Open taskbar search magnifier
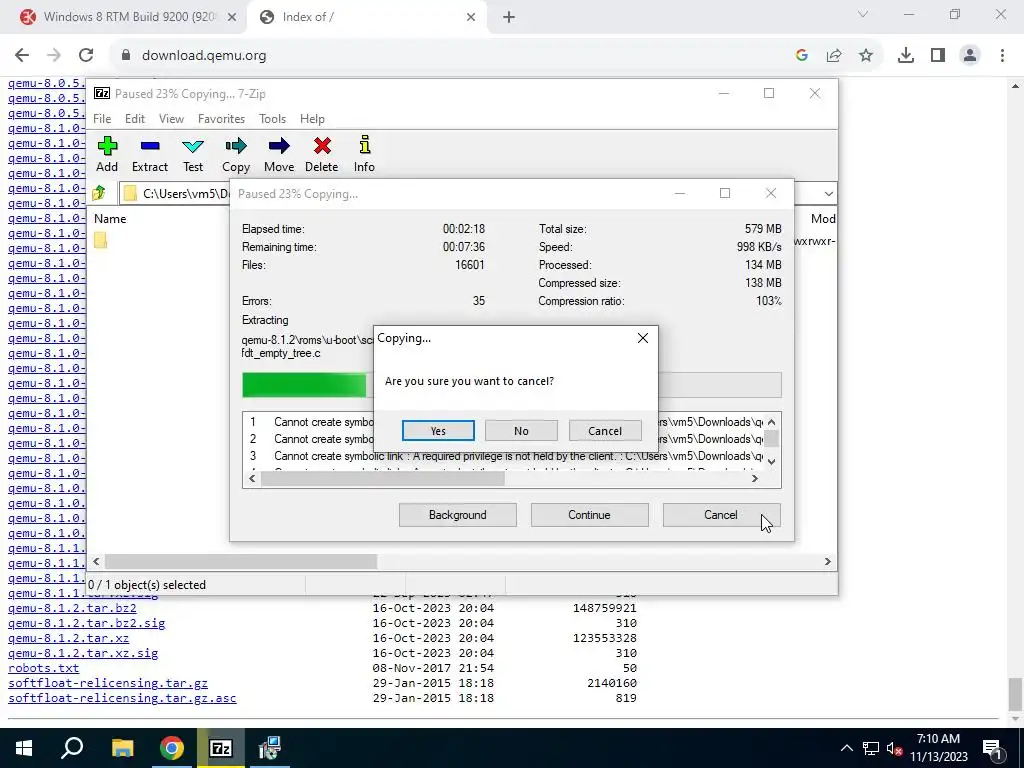1024x768 pixels. tap(72, 748)
